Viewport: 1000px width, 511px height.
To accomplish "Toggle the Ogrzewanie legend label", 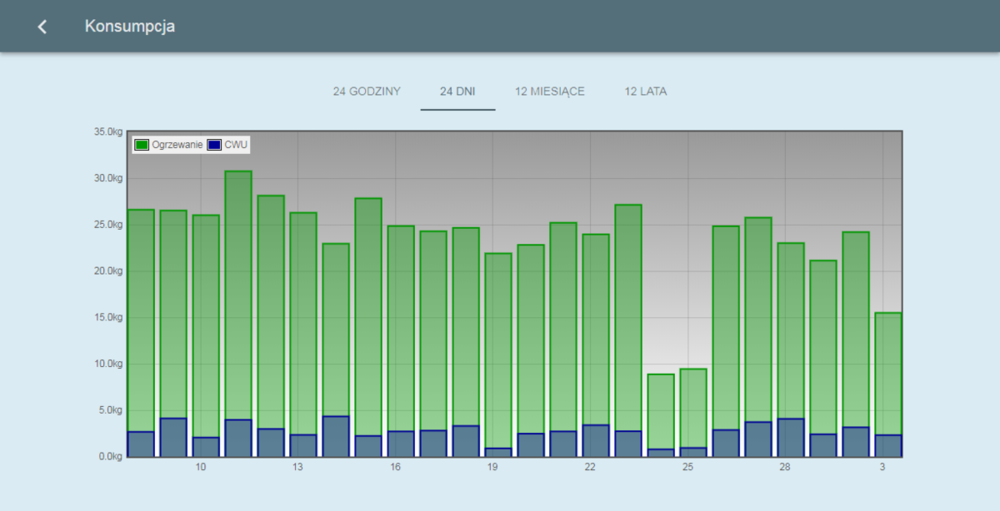I will 177,145.
